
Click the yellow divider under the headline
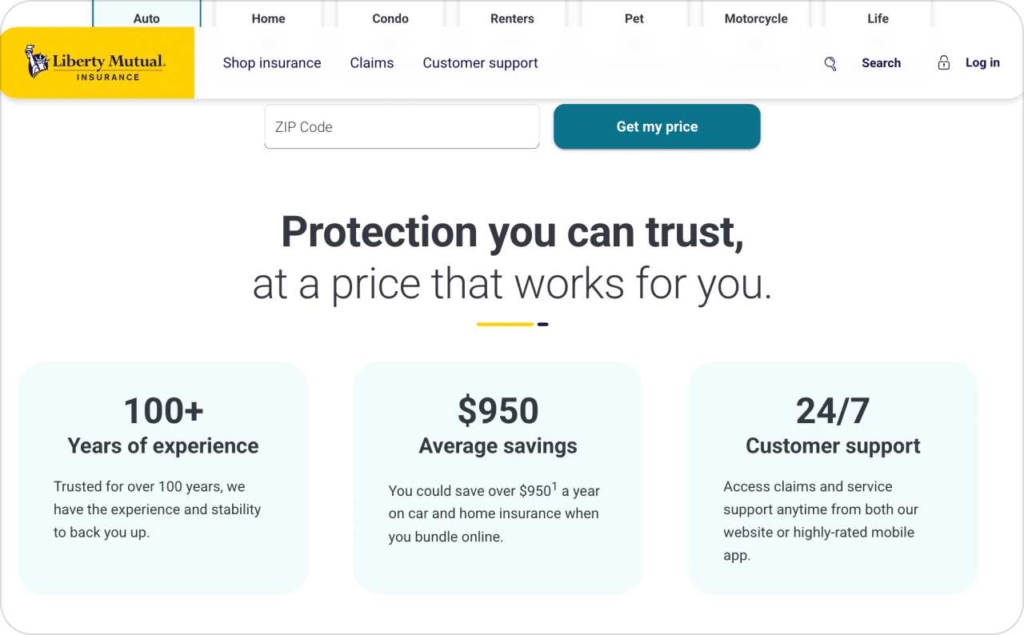[505, 322]
